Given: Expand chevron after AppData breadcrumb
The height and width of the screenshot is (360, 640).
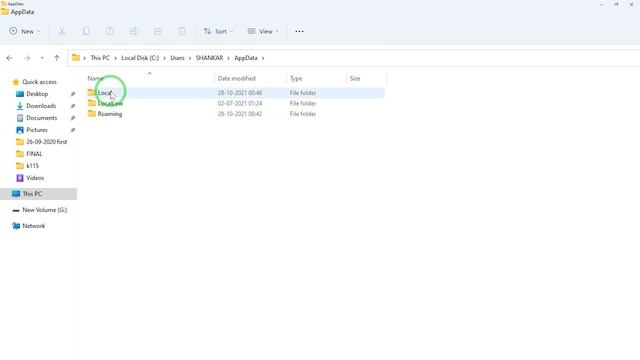Looking at the screenshot, I should (x=263, y=58).
